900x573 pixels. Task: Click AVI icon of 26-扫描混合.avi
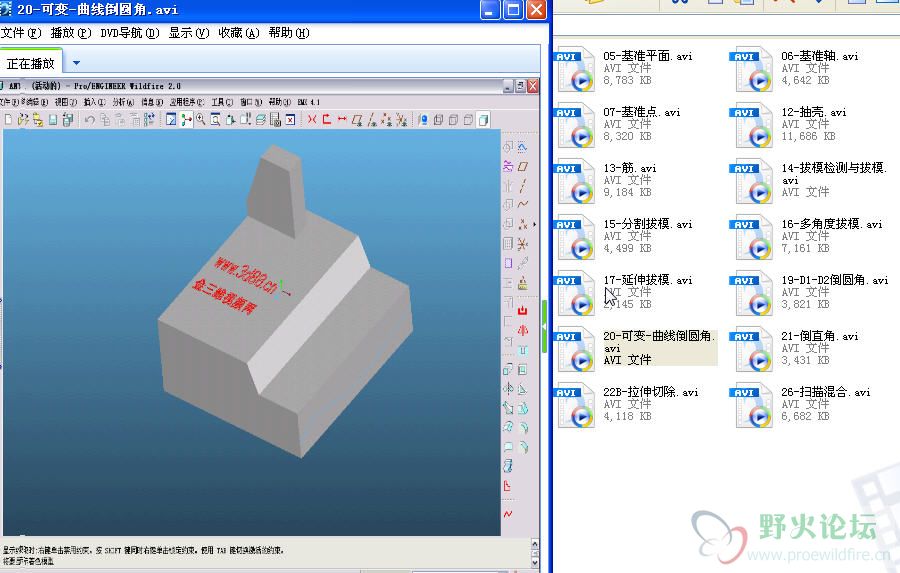click(754, 405)
